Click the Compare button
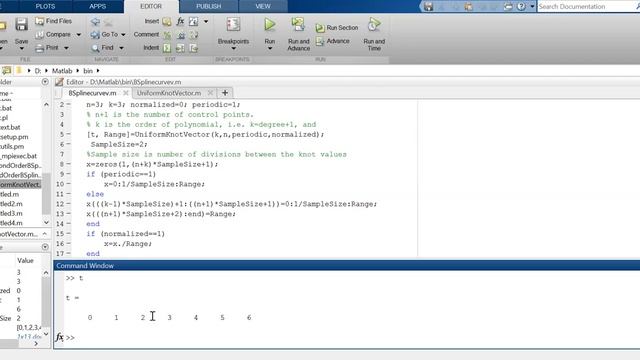The height and width of the screenshot is (360, 640). (x=53, y=34)
